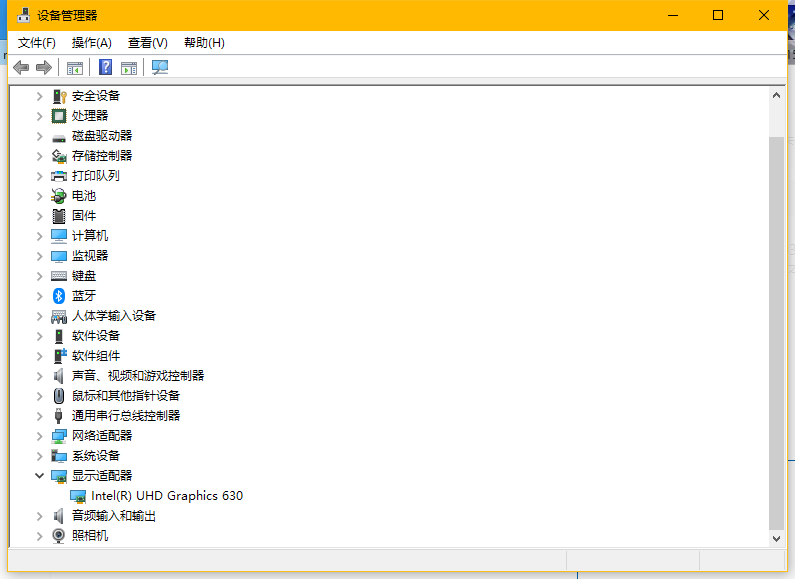
Task: Click the Back arrow toolbar icon
Action: click(x=21, y=67)
